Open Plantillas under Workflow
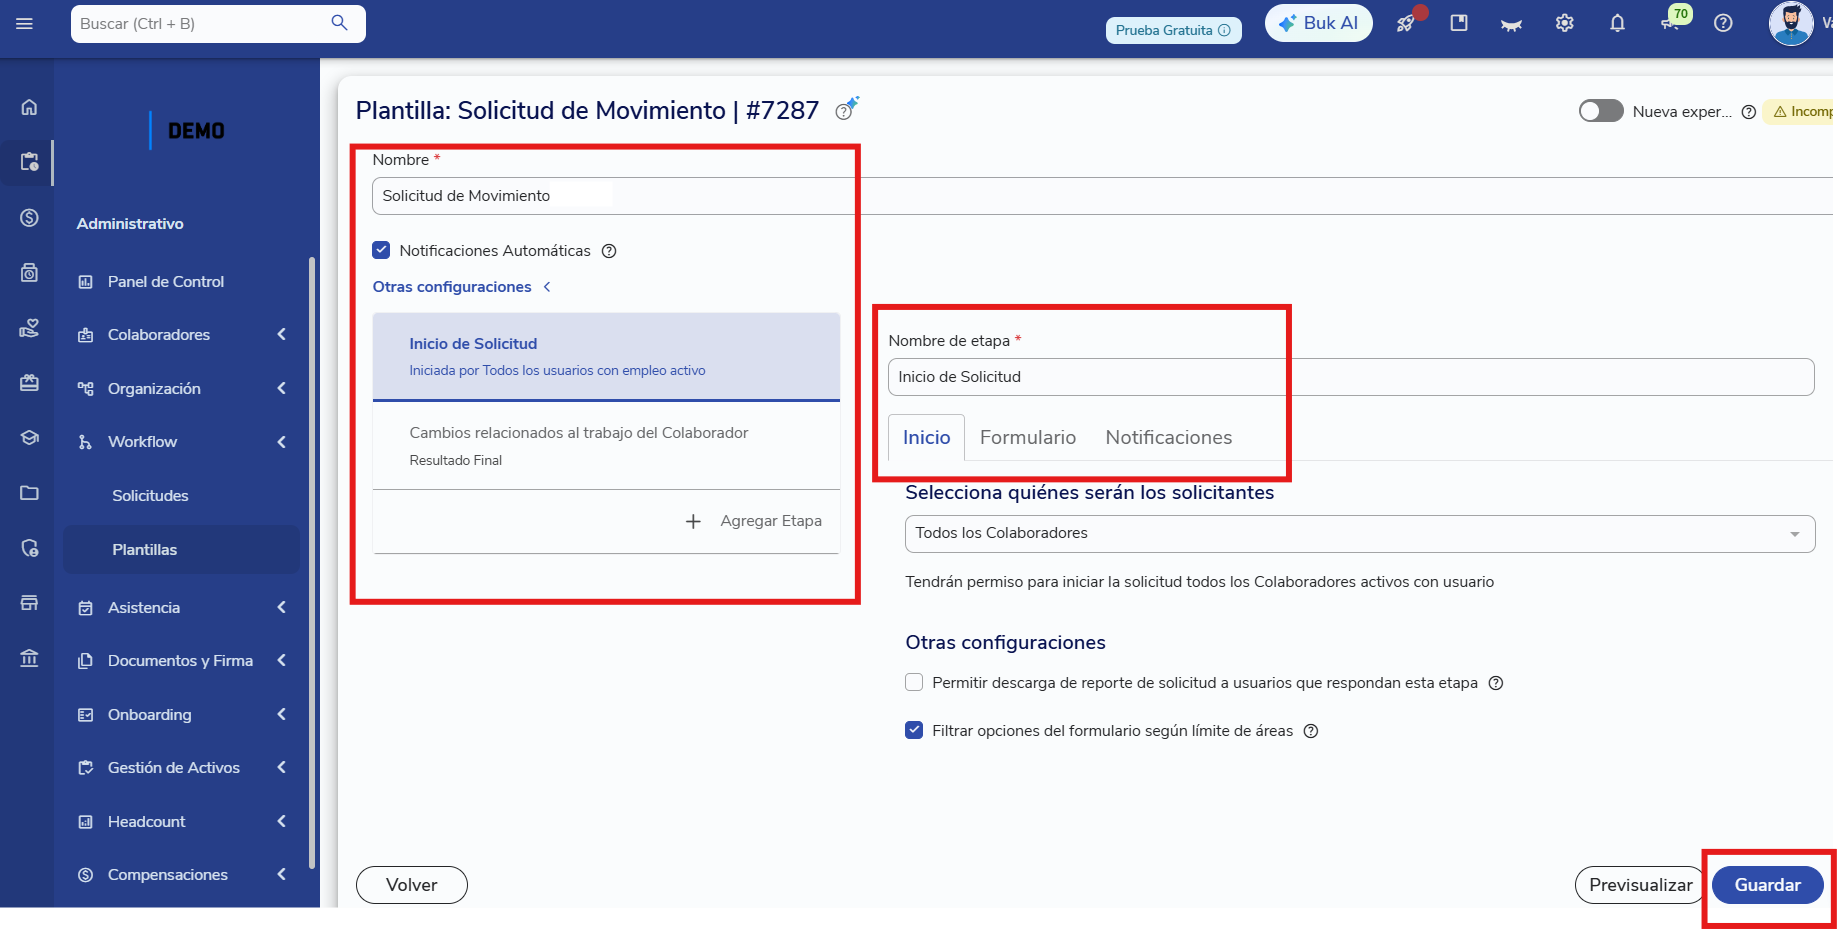This screenshot has height=930, width=1838. click(x=182, y=550)
